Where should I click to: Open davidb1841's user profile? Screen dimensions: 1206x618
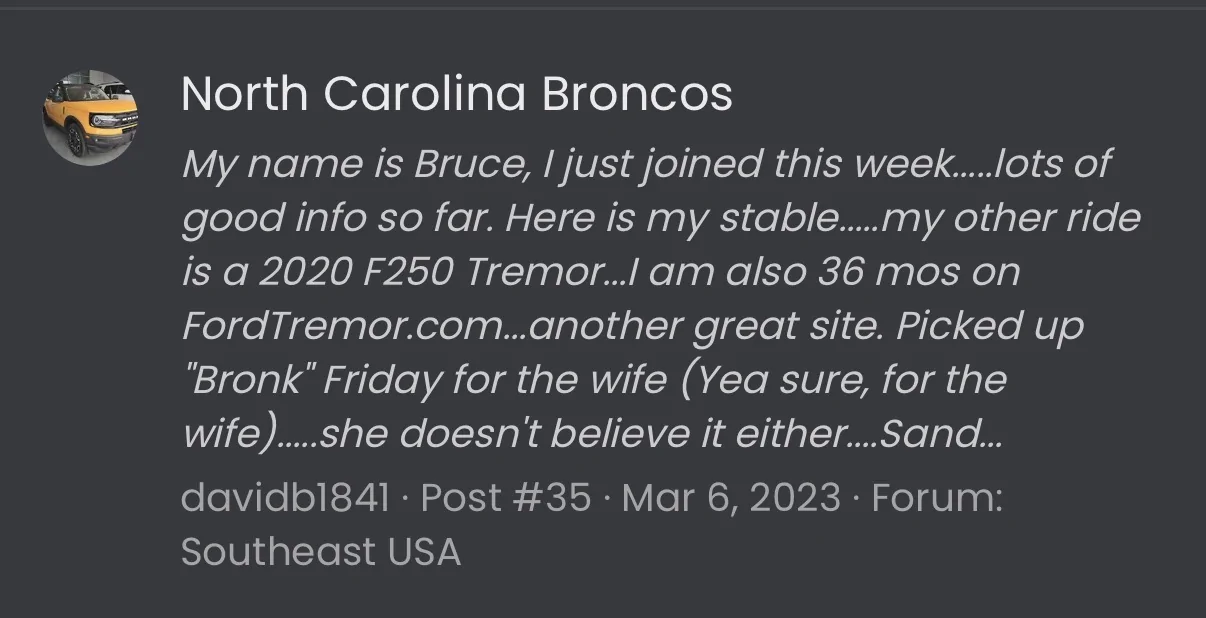285,497
